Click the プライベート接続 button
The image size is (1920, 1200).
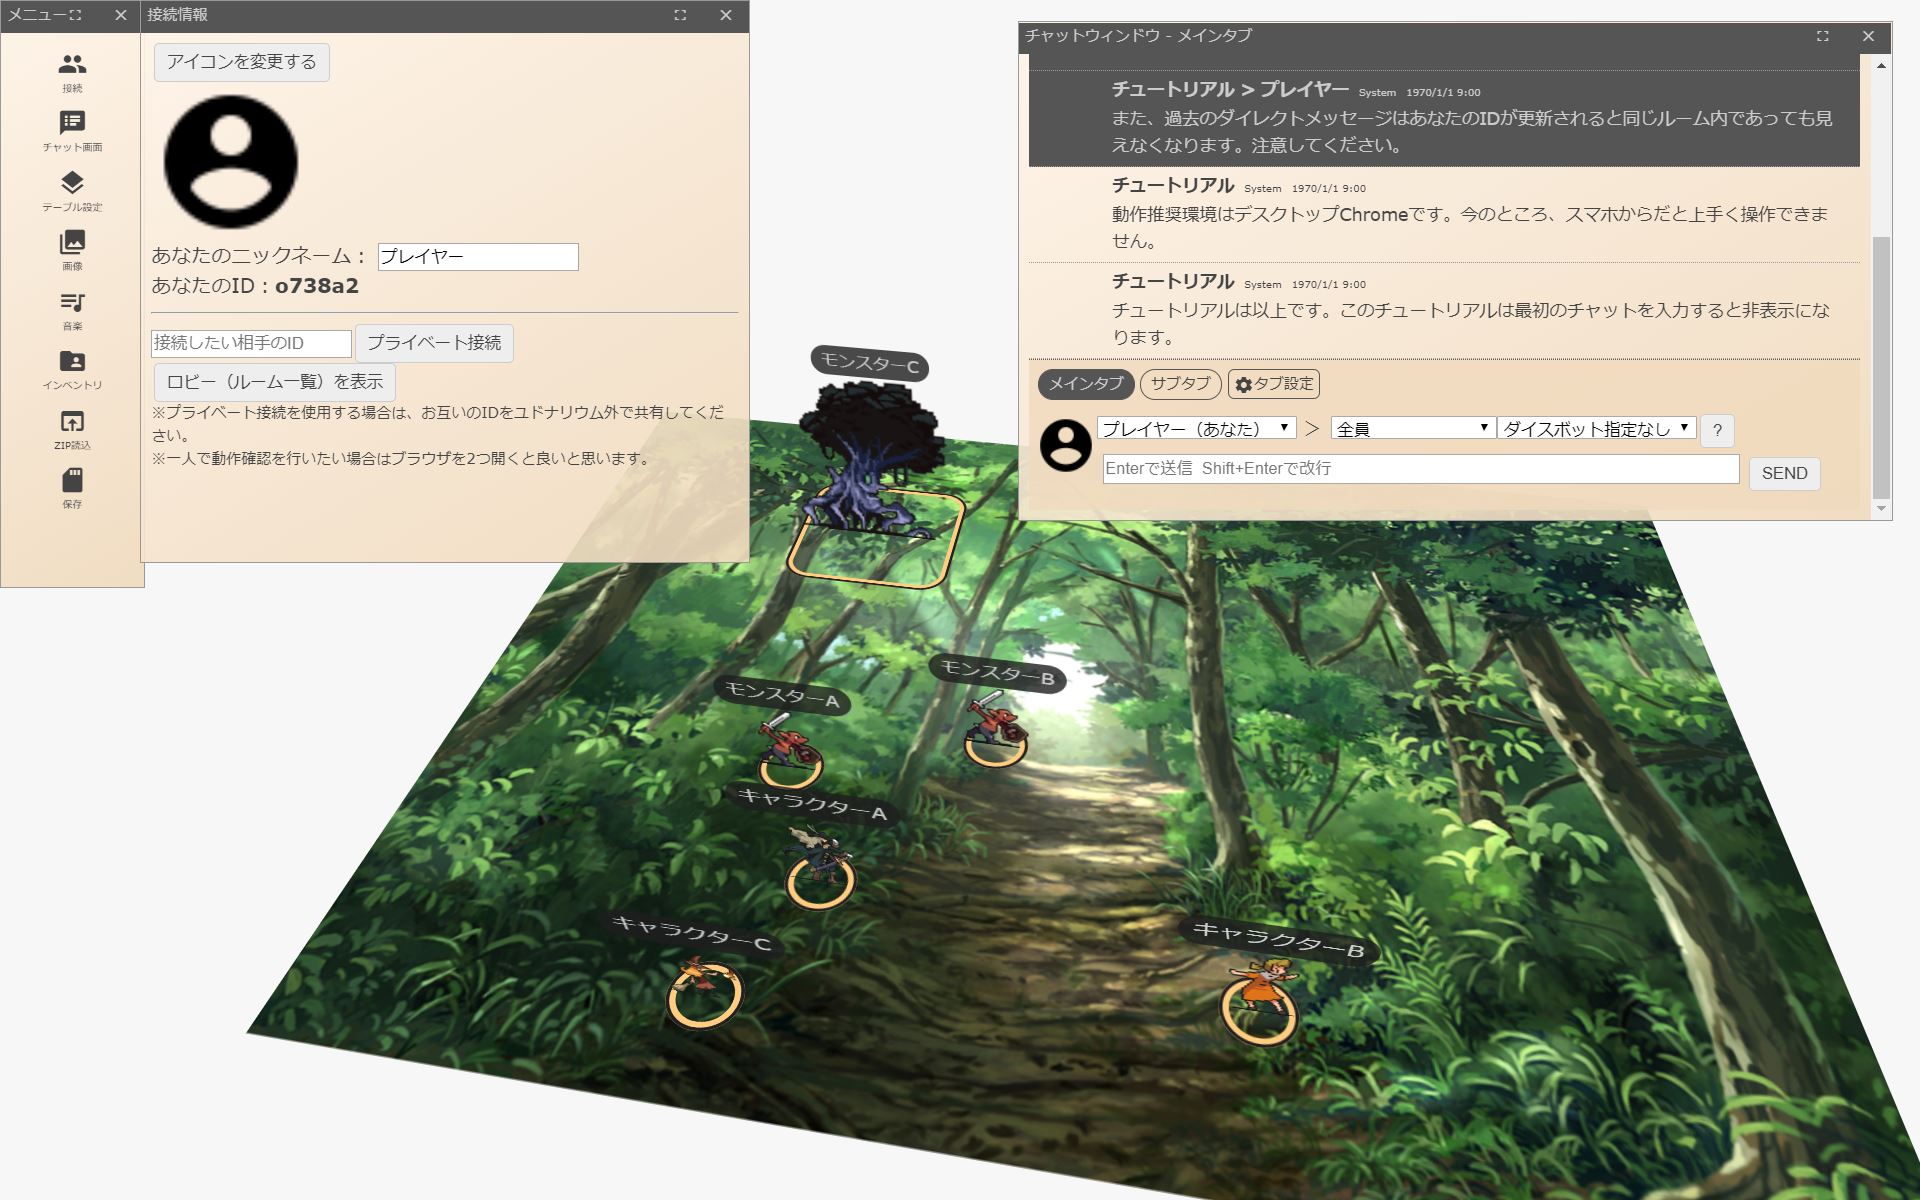[x=434, y=343]
